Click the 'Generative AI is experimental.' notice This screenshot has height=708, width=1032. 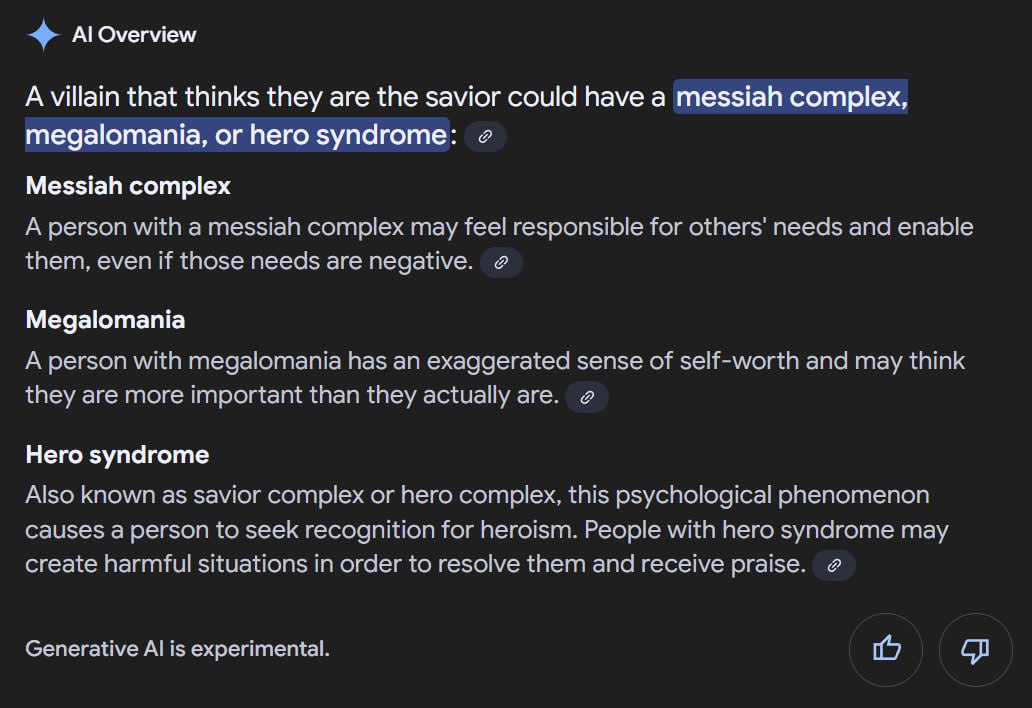(178, 649)
